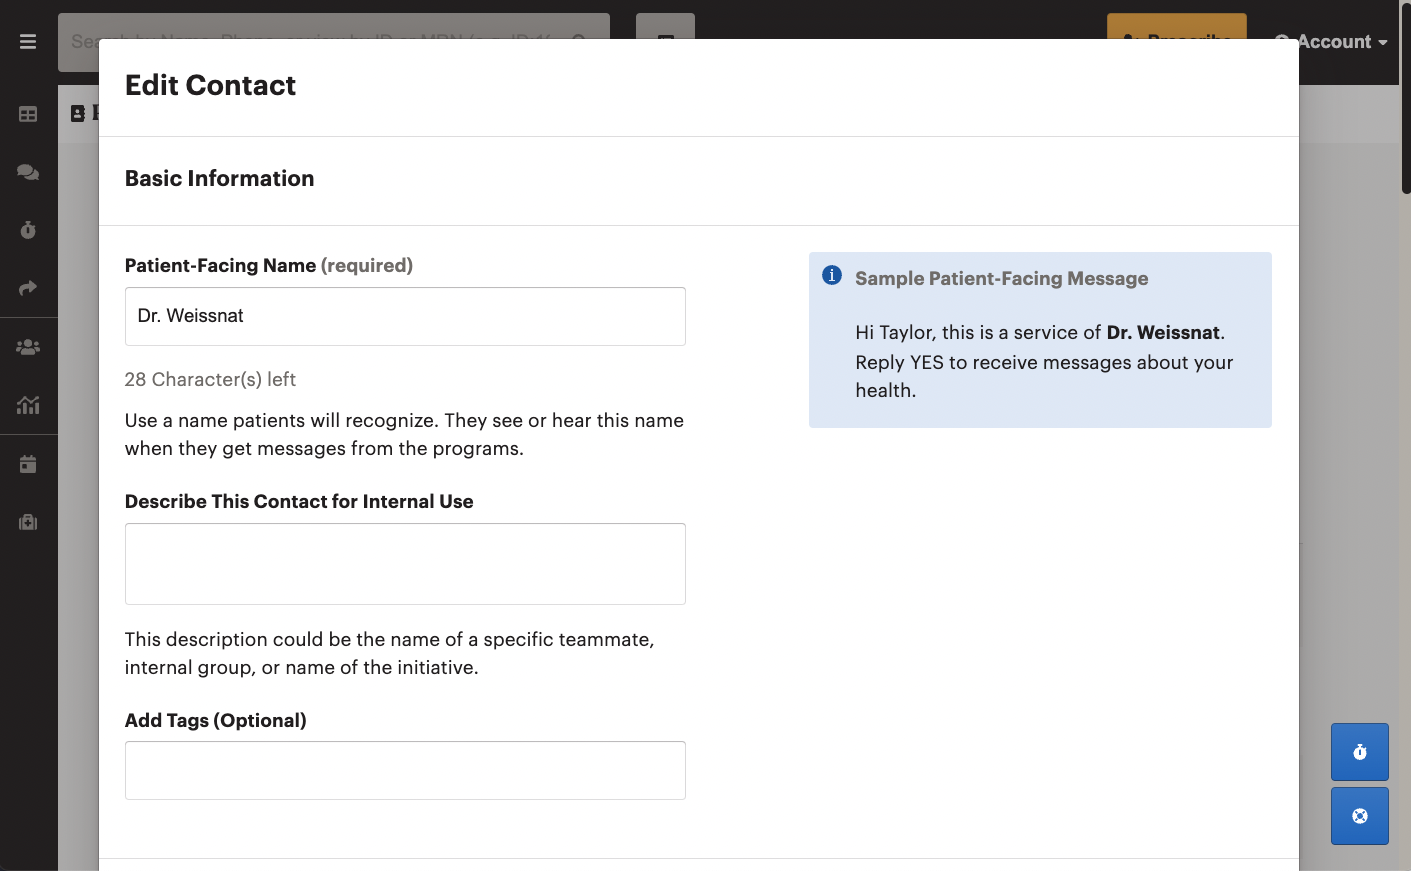Click the "28 Character(s) left" text

[x=210, y=380]
